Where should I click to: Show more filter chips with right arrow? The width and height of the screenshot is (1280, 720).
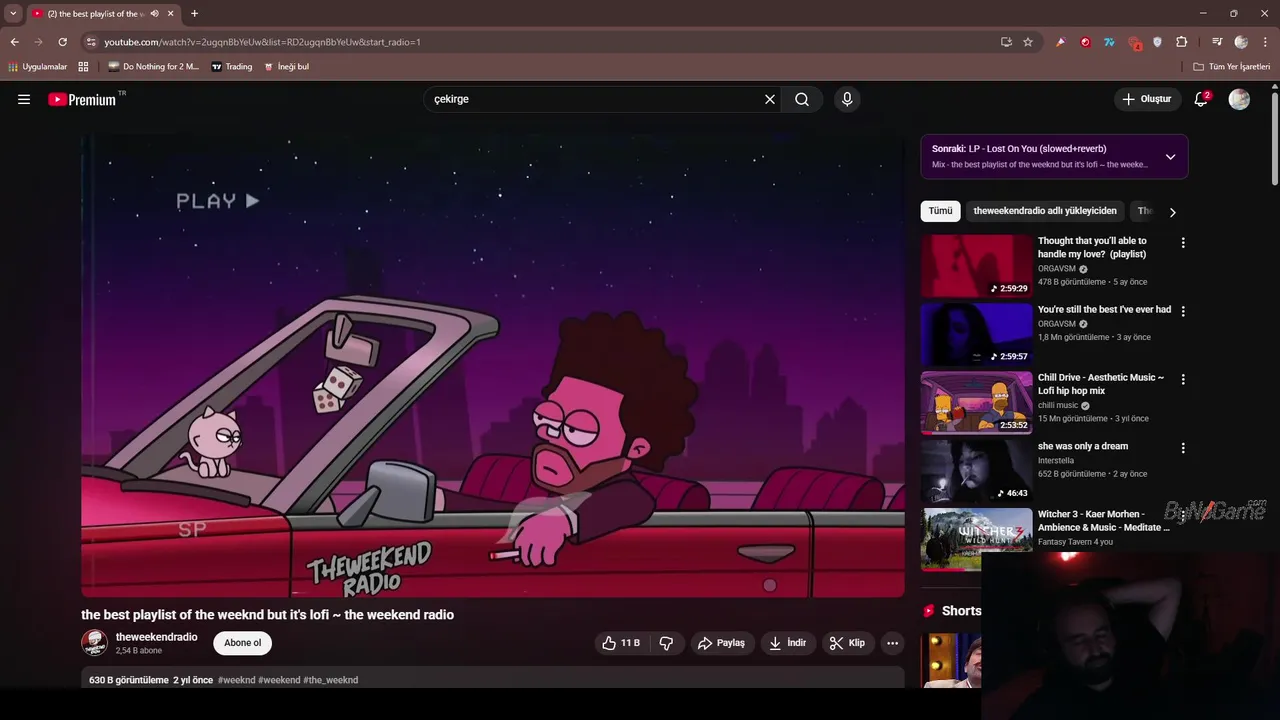1172,211
